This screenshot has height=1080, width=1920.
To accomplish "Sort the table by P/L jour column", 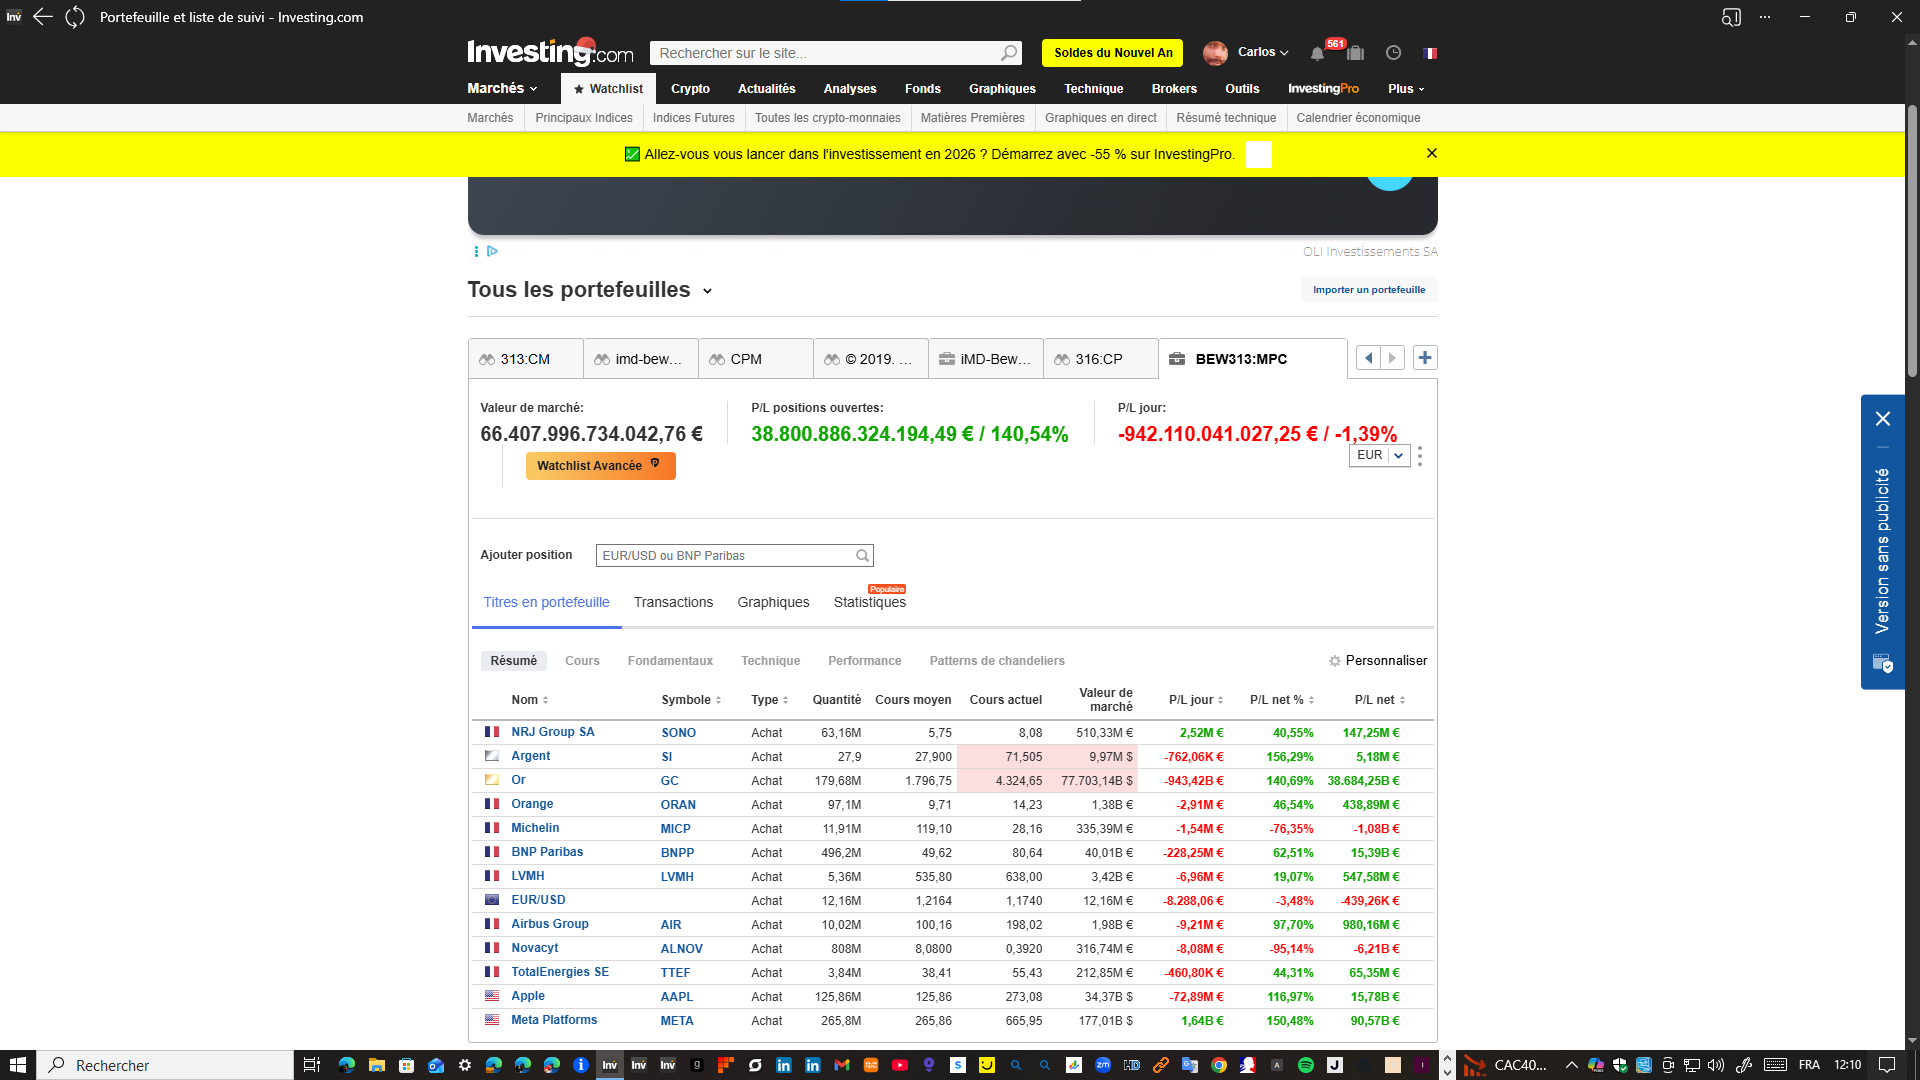I will click(x=1196, y=700).
